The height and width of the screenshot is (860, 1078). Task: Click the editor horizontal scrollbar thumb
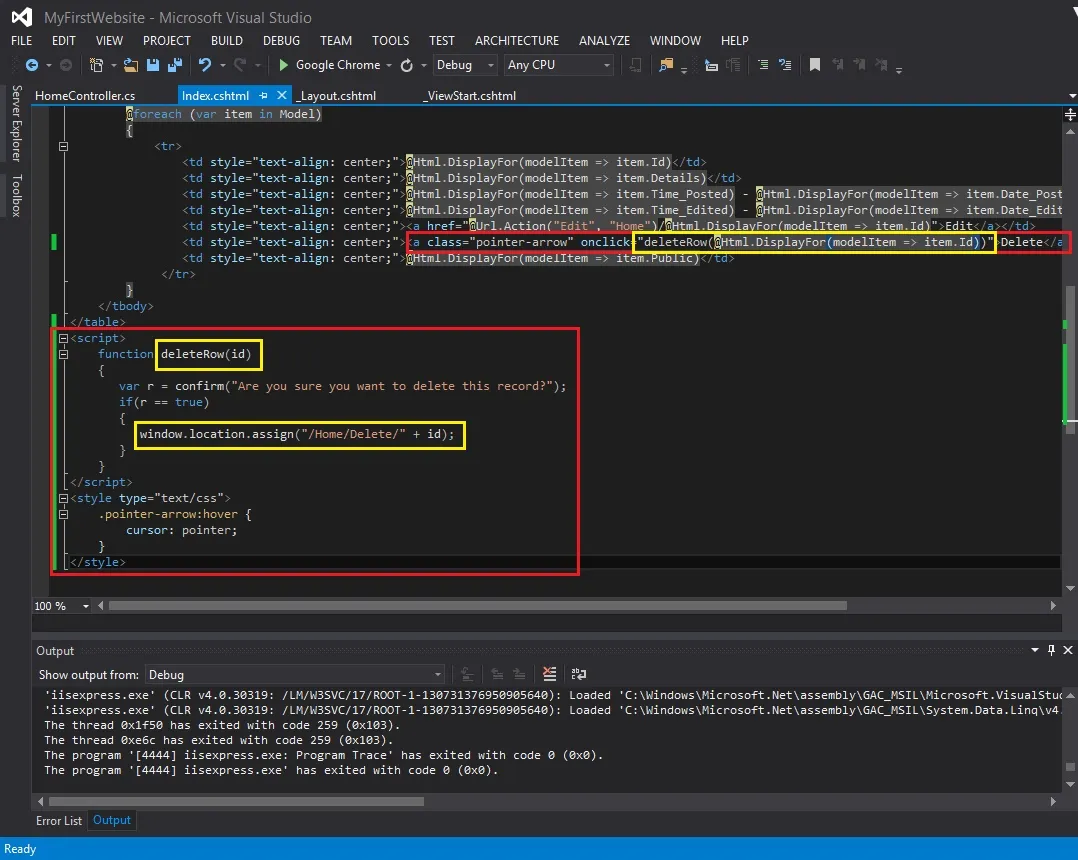(x=478, y=606)
